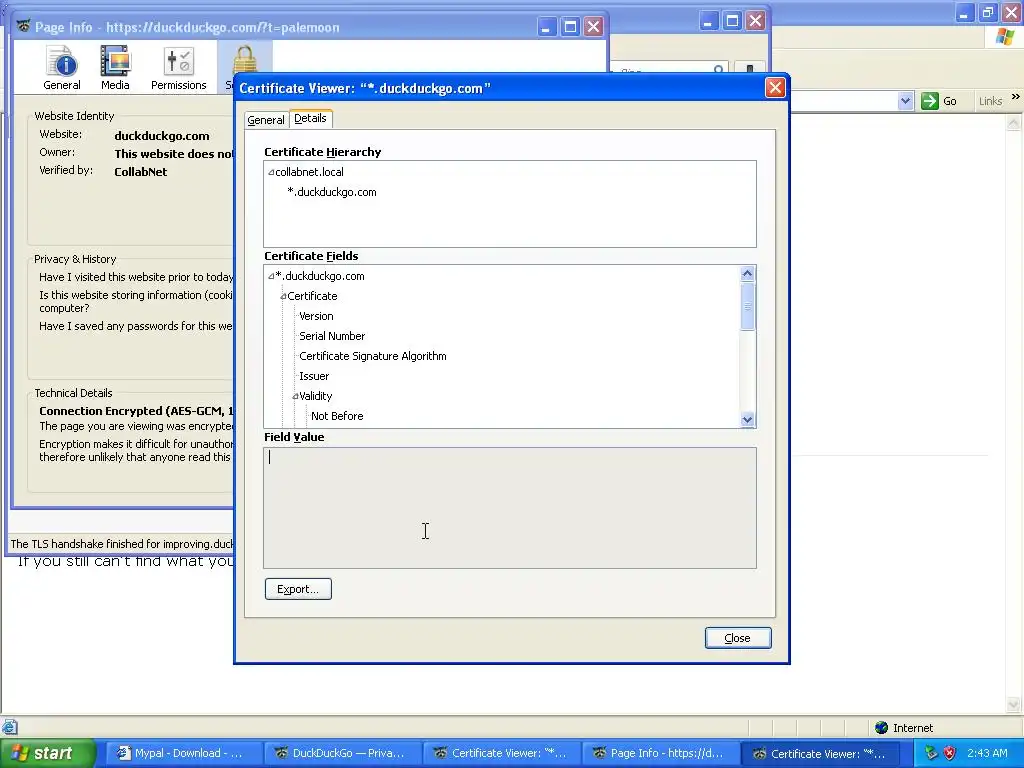The image size is (1024, 768).
Task: Open the Windows Start menu
Action: tap(48, 753)
